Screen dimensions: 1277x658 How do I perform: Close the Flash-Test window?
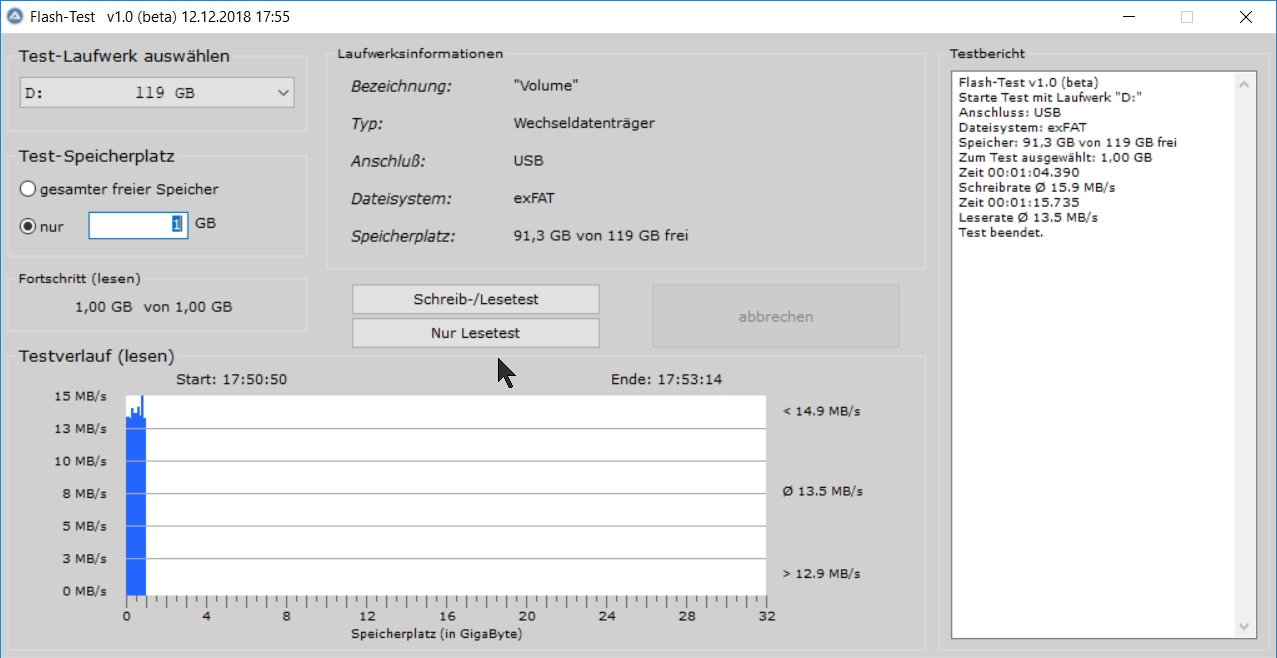pyautogui.click(x=1245, y=17)
